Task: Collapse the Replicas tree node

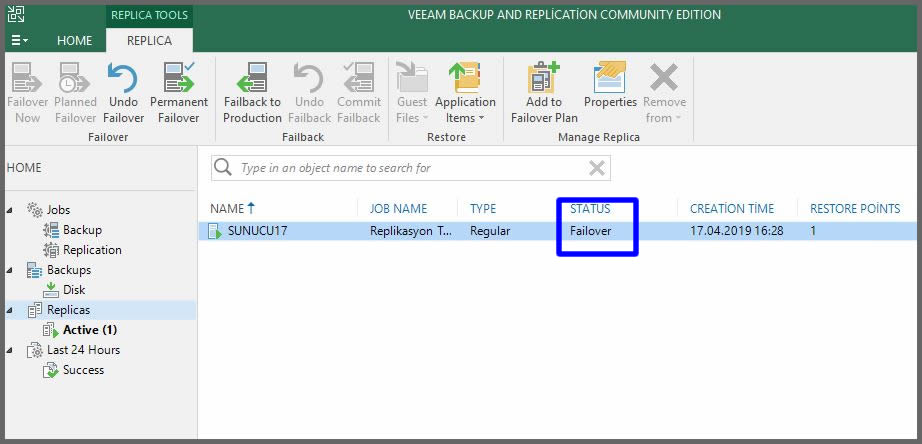Action: pos(11,310)
